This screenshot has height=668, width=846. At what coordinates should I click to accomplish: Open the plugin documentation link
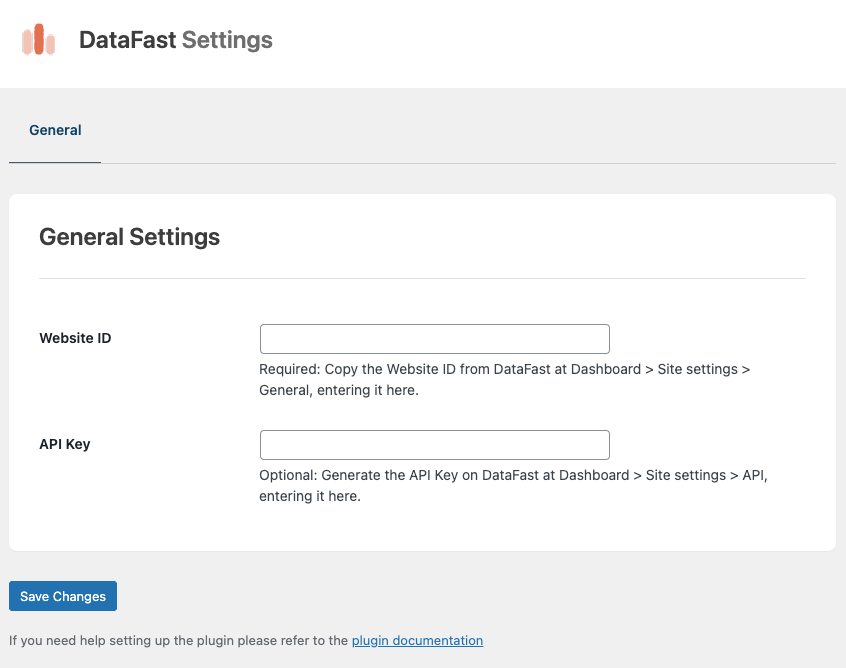[x=417, y=640]
